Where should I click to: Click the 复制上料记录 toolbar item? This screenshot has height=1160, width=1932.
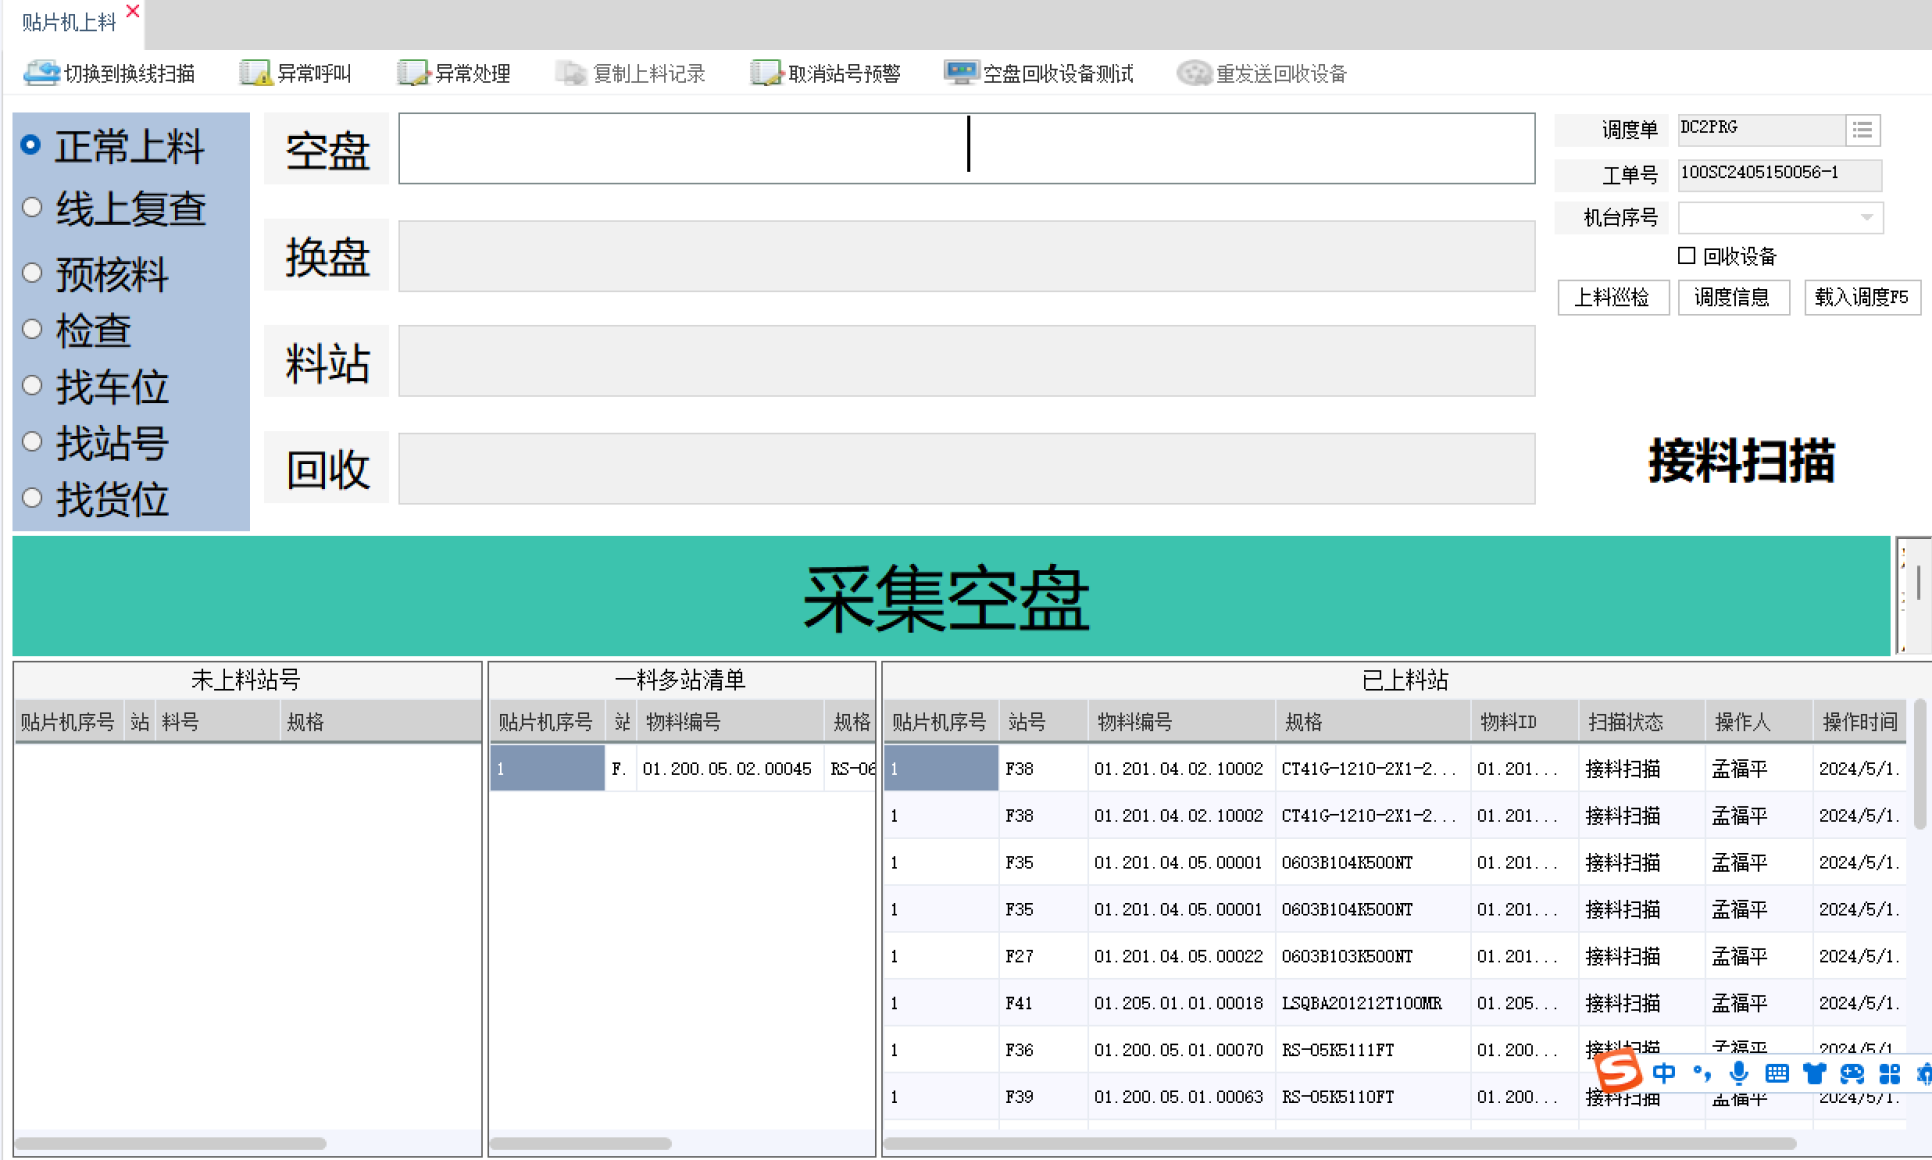click(632, 73)
